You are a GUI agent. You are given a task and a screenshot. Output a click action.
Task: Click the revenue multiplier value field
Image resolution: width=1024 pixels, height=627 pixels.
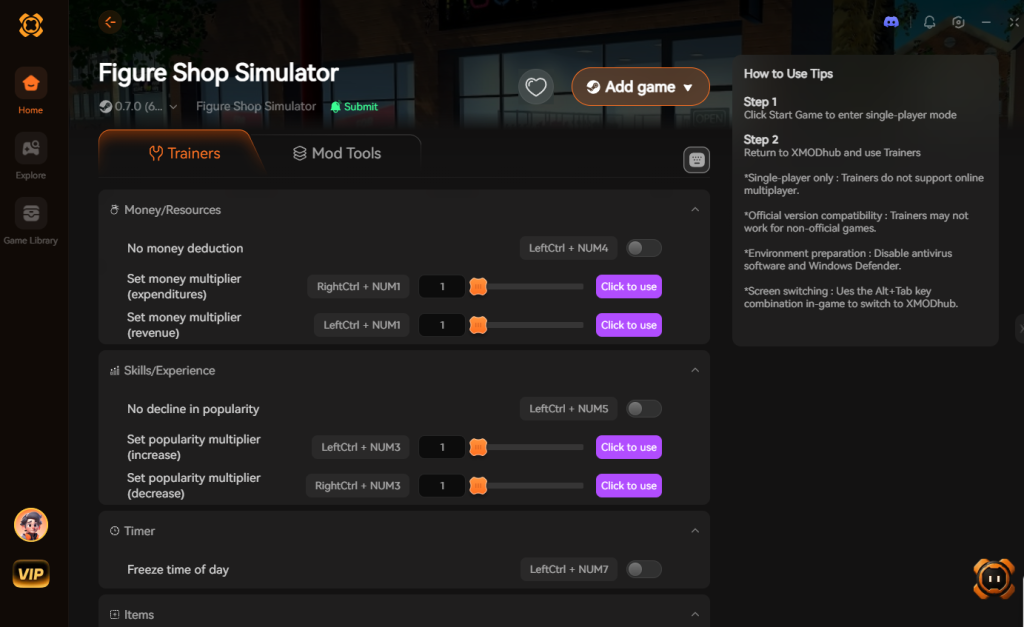pyautogui.click(x=442, y=325)
